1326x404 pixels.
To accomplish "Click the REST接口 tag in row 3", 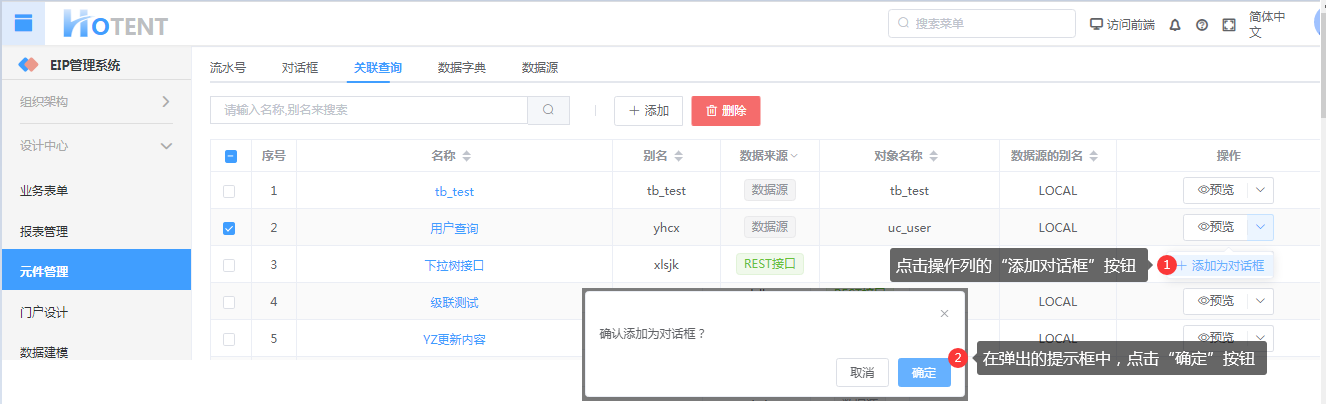I will (770, 264).
